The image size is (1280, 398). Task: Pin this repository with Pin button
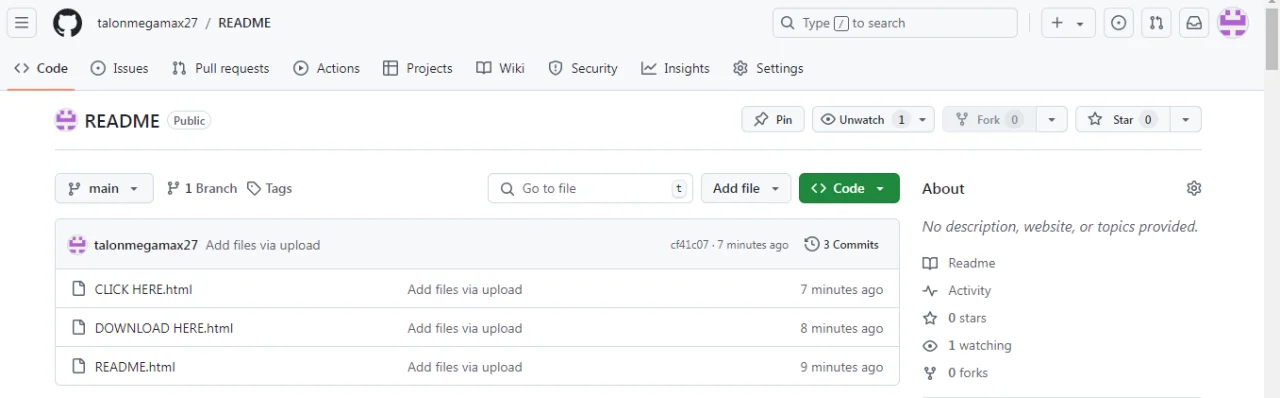[772, 119]
